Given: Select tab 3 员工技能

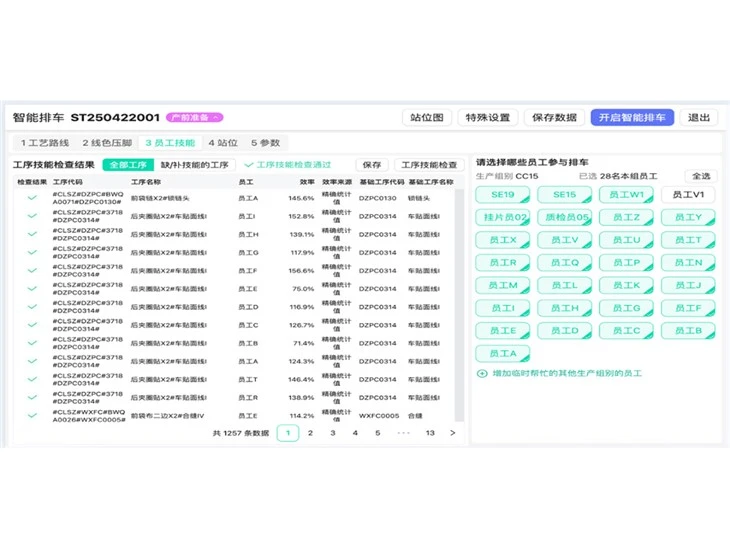Looking at the screenshot, I should 170,143.
